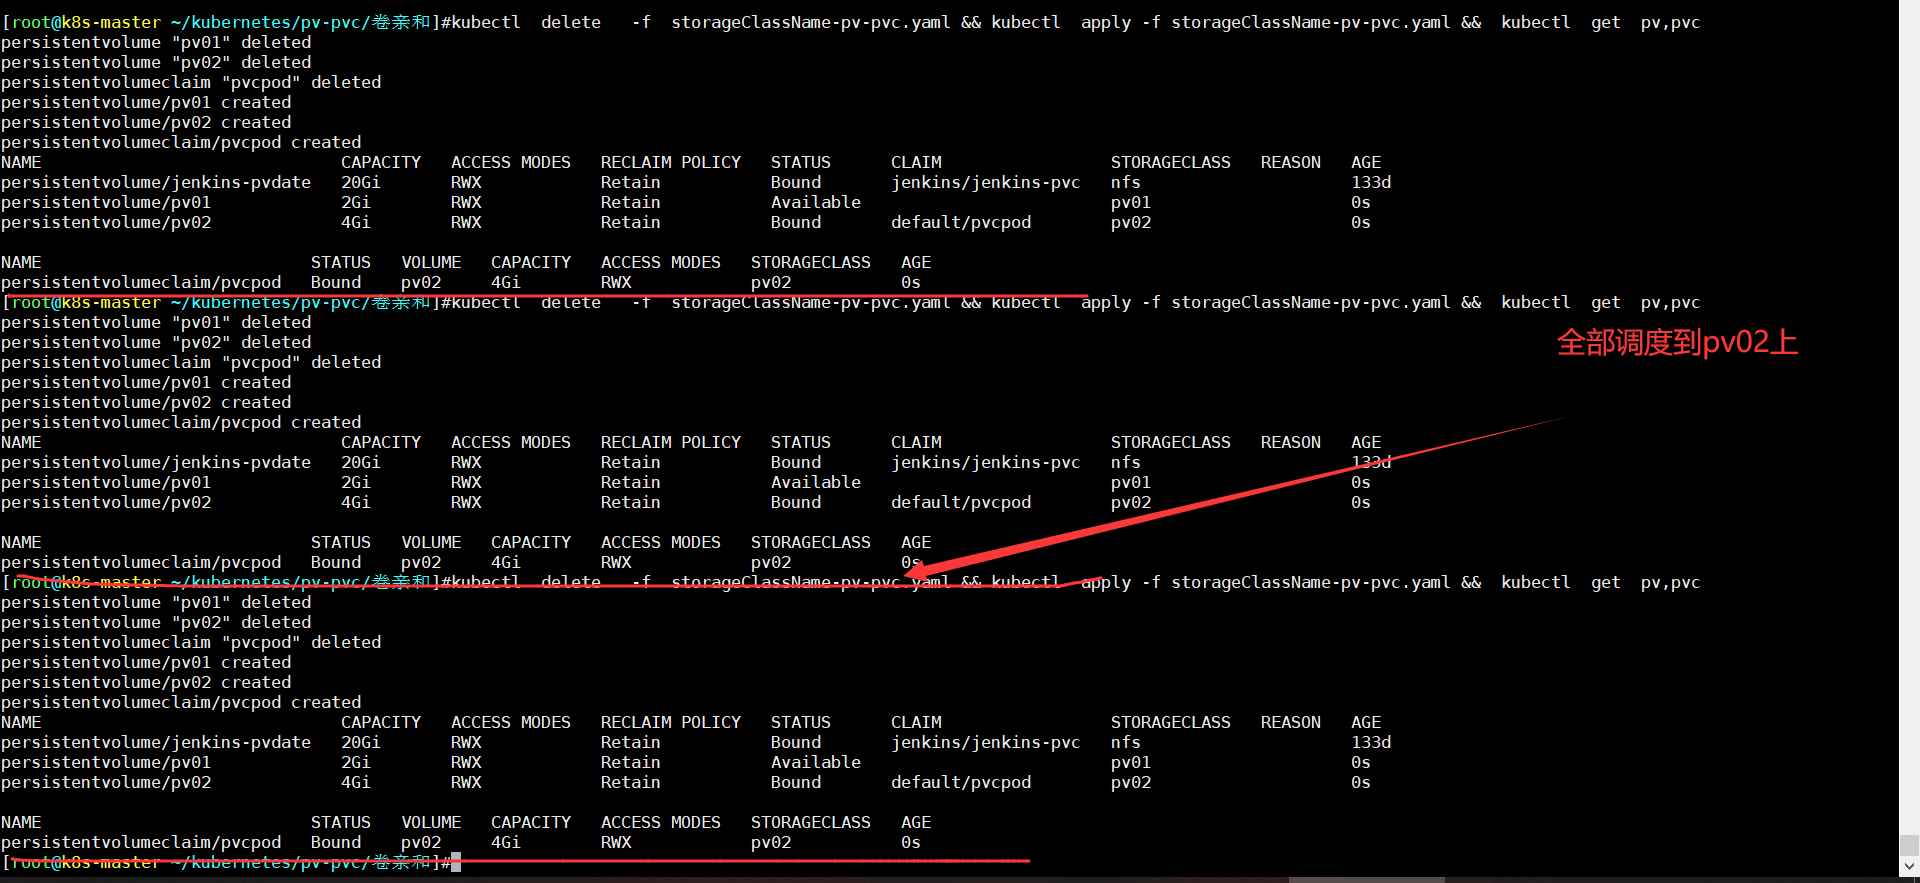Image resolution: width=1920 pixels, height=883 pixels.
Task: Click 'persistentvolume/pv01 created' in the third run
Action: pyautogui.click(x=146, y=662)
